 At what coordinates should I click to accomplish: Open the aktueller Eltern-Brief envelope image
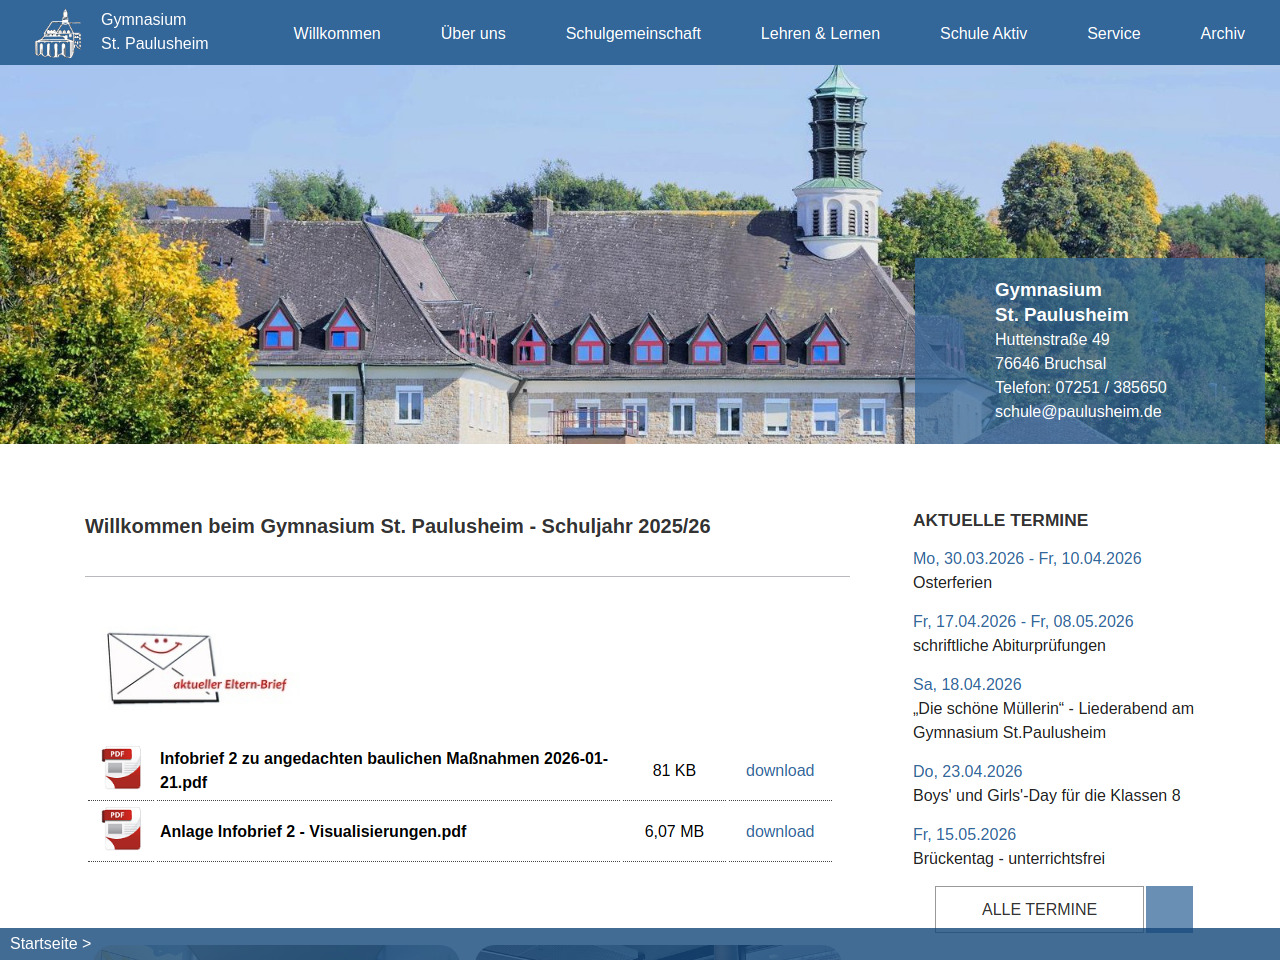click(197, 667)
